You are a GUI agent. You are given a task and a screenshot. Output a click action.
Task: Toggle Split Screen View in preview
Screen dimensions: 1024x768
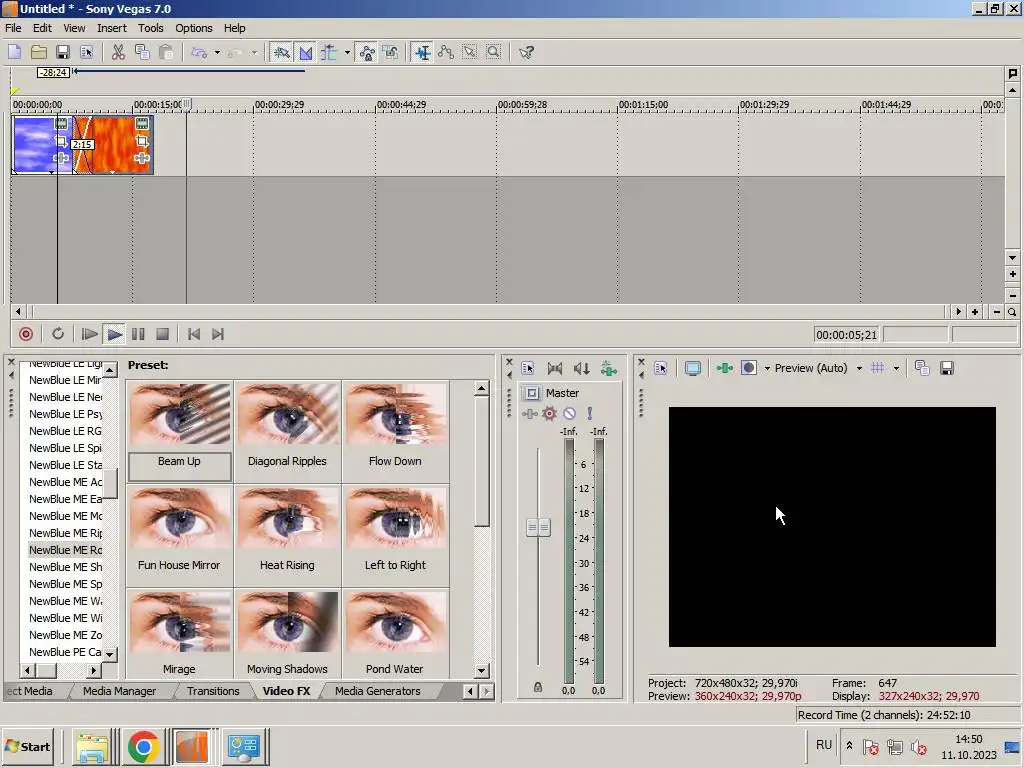click(x=748, y=368)
